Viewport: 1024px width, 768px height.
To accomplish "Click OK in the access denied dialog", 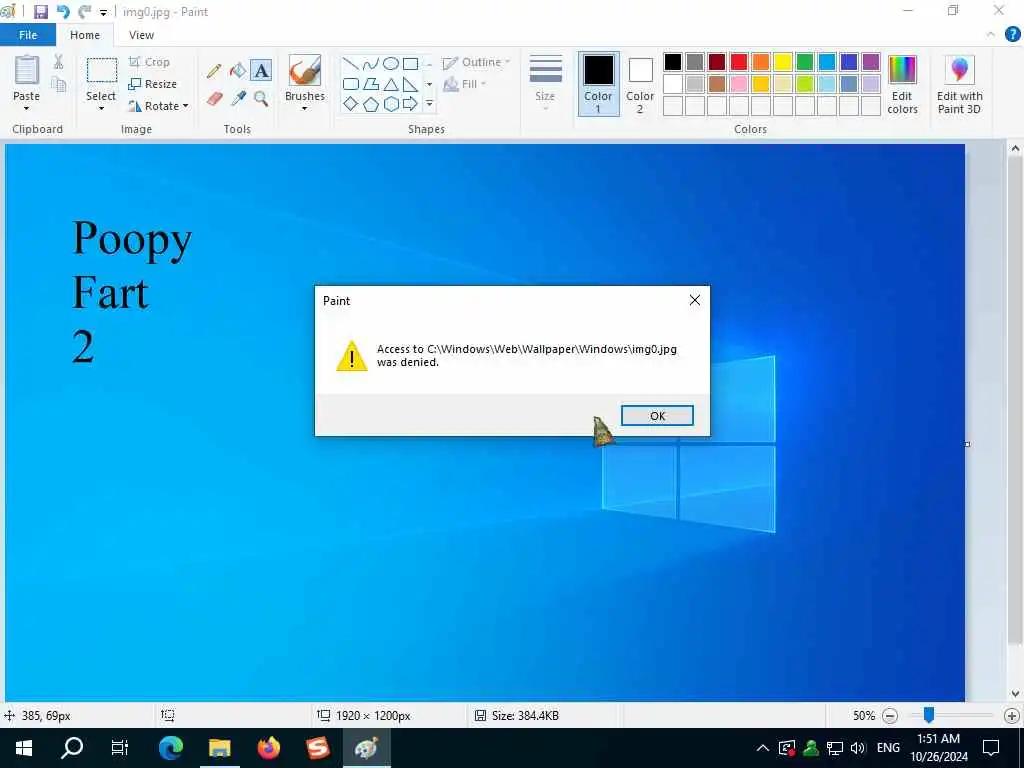I will (x=657, y=415).
